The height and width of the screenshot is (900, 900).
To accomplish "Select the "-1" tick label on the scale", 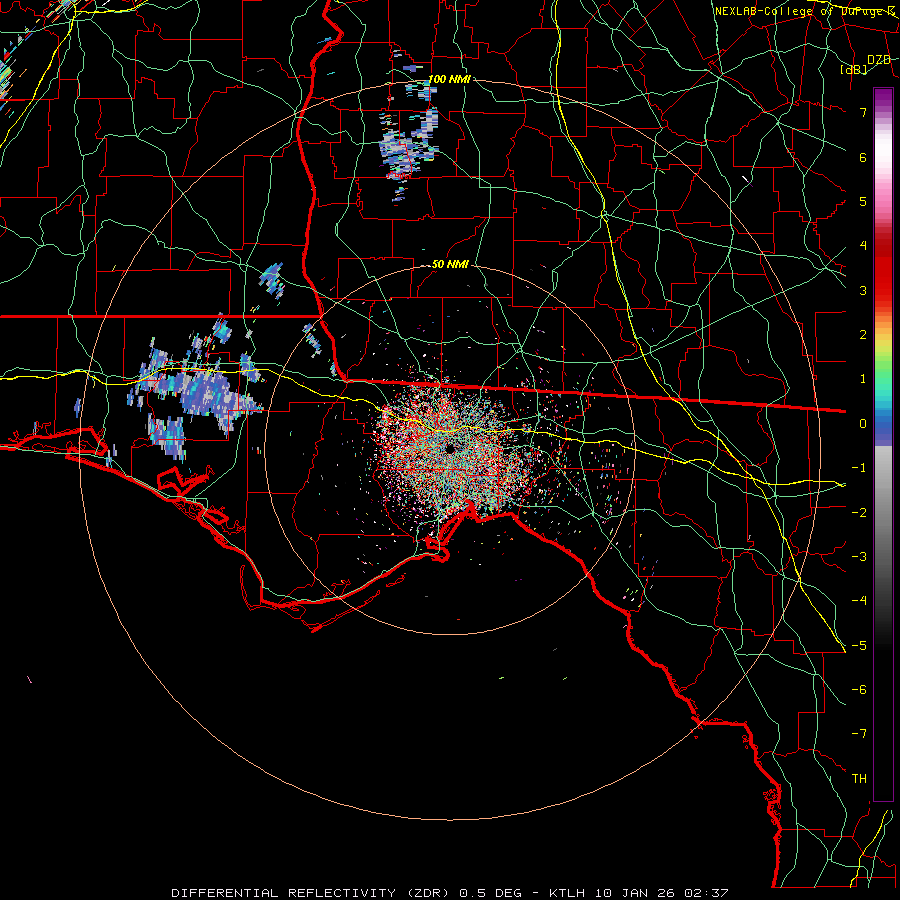I will (859, 468).
